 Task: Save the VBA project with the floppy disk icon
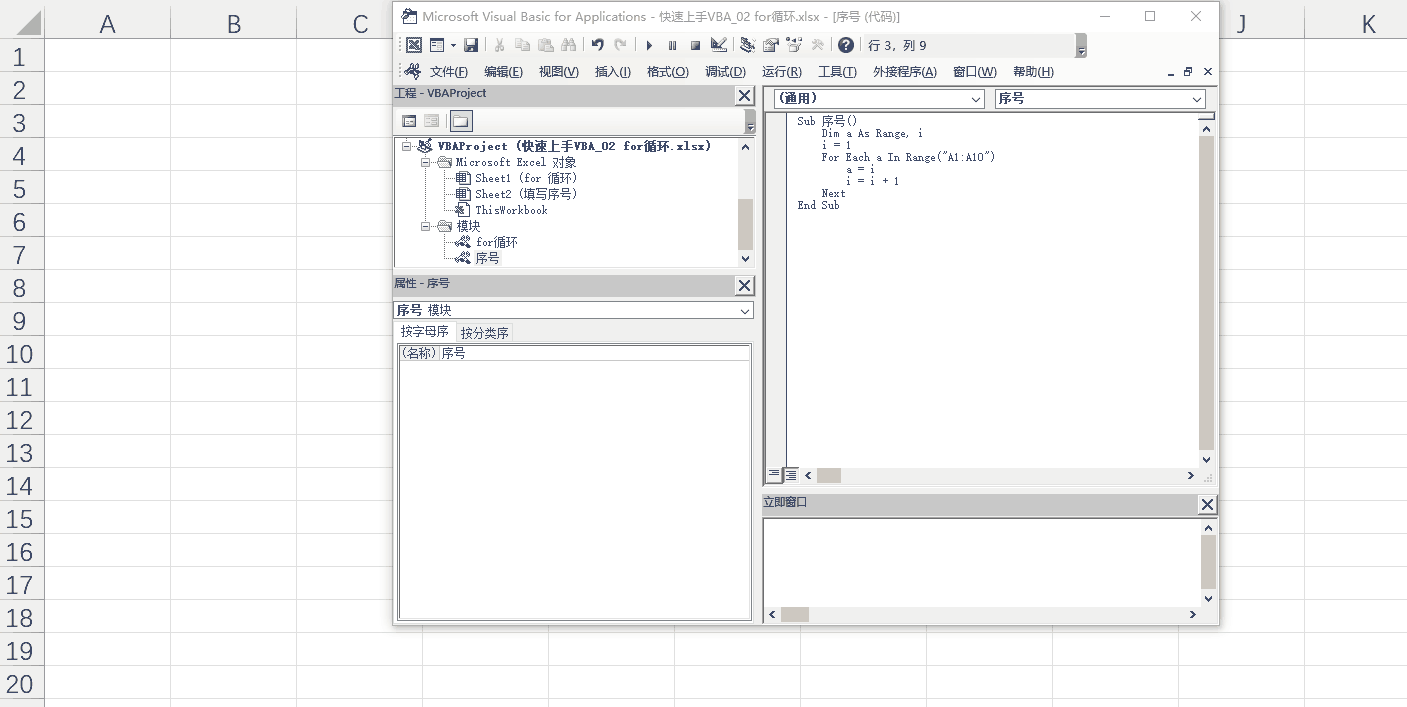coord(471,45)
